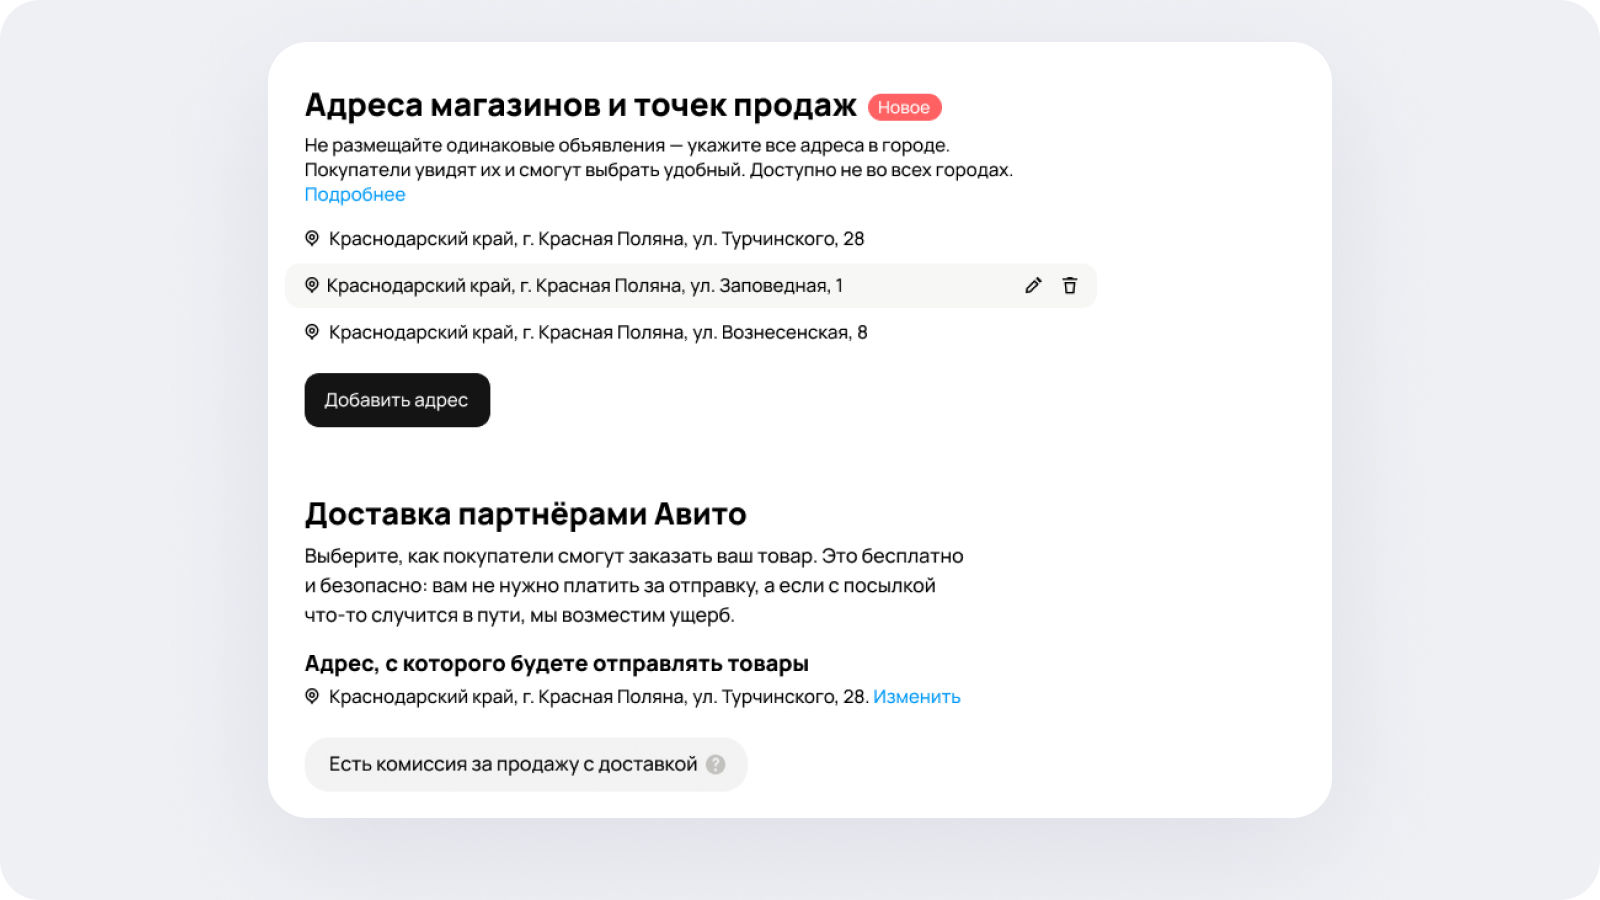Image resolution: width=1600 pixels, height=900 pixels.
Task: Click the shipping address text Турчинского, 28 near Изменить
Action: click(598, 697)
